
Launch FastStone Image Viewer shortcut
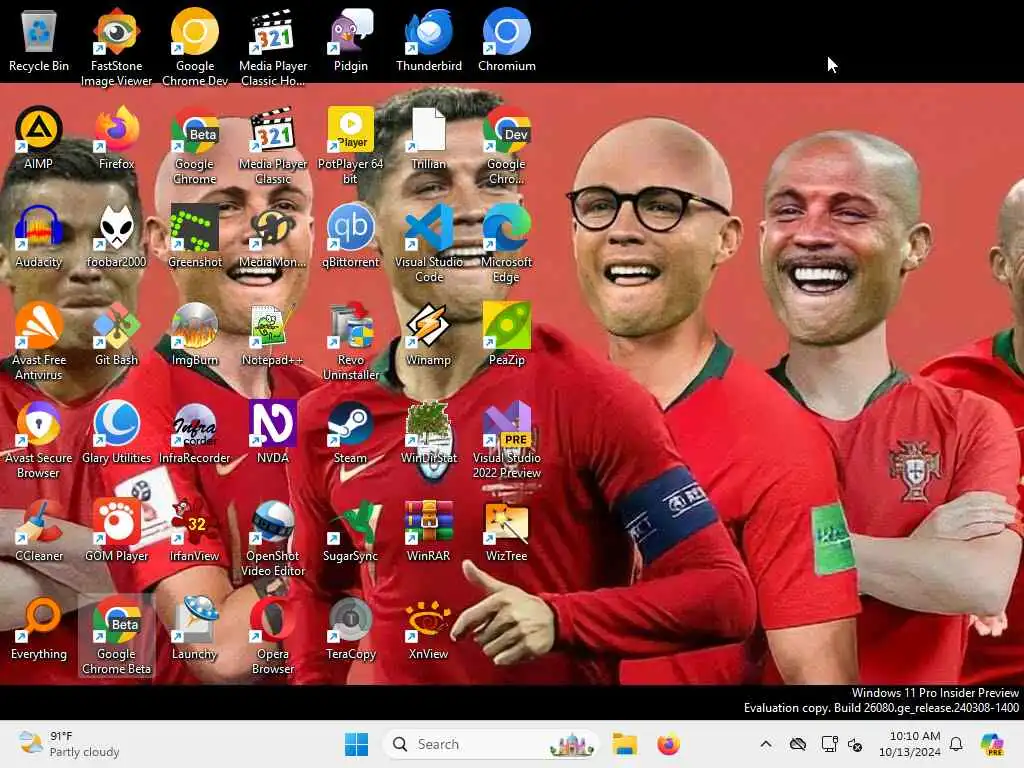[x=116, y=47]
